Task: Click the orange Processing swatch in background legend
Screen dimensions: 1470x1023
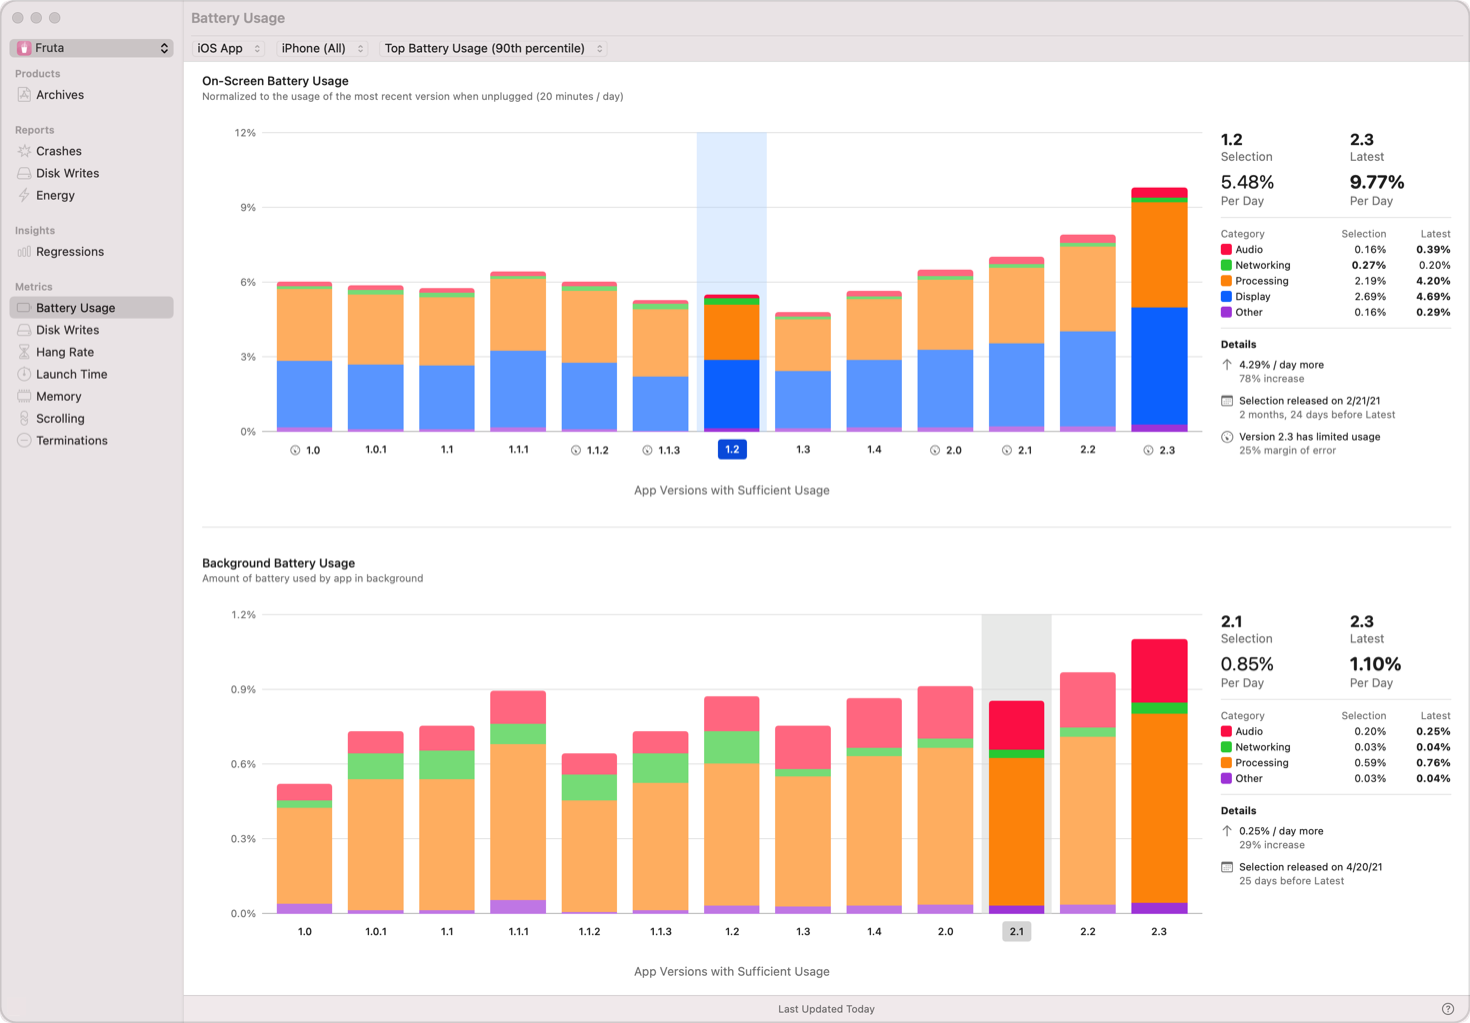Action: click(1226, 763)
